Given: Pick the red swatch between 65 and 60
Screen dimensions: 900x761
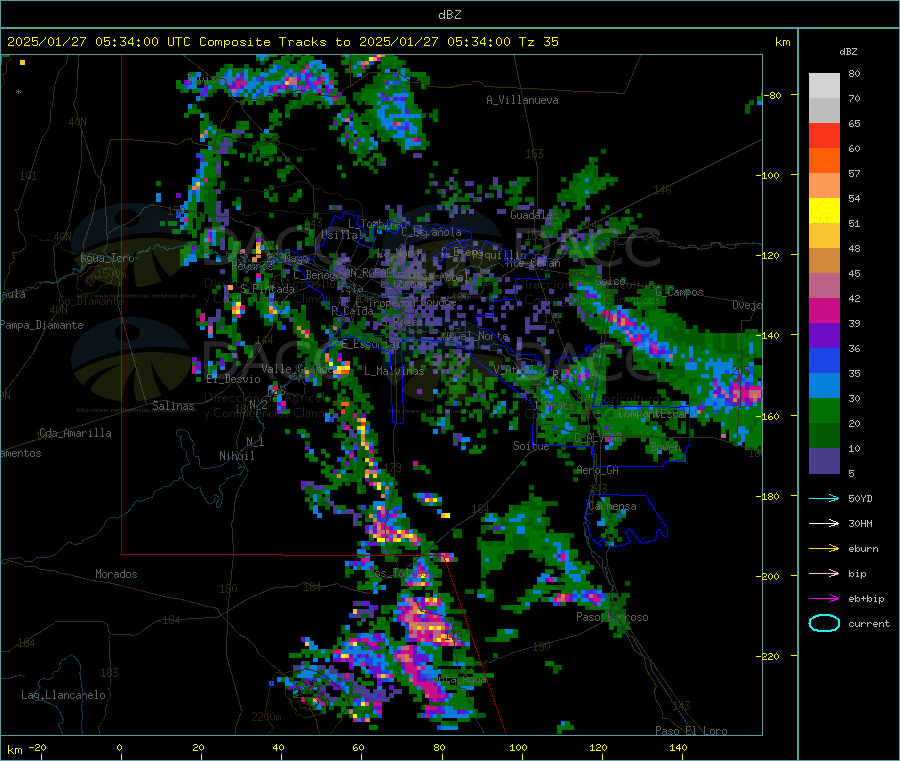Looking at the screenshot, I should 824,136.
